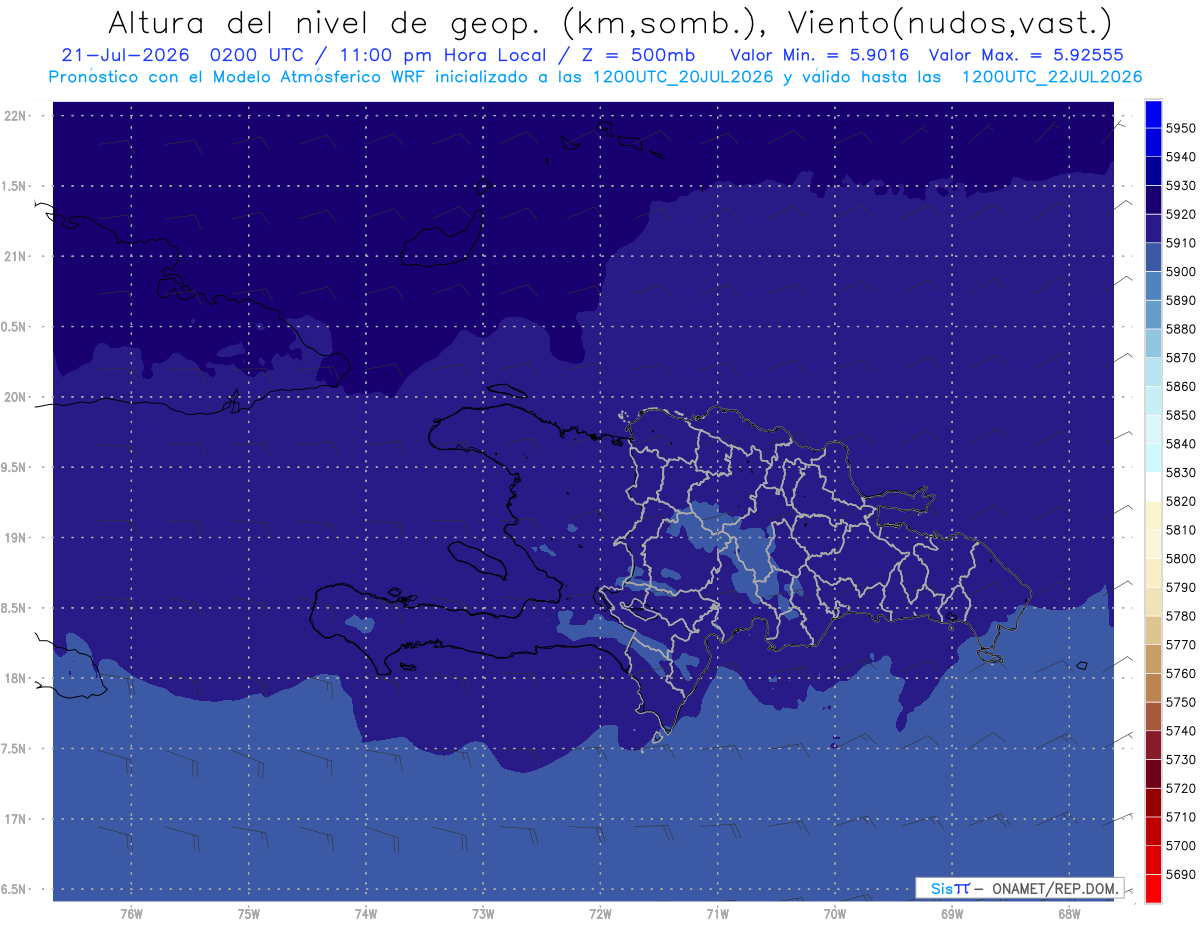Select color swatch between 5910 and 5920
Screen dimensions: 1200x927
click(1153, 228)
